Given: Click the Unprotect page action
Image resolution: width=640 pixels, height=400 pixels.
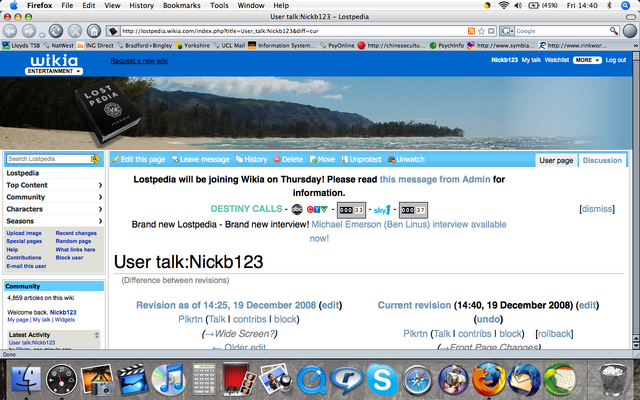Looking at the screenshot, I should click(361, 159).
